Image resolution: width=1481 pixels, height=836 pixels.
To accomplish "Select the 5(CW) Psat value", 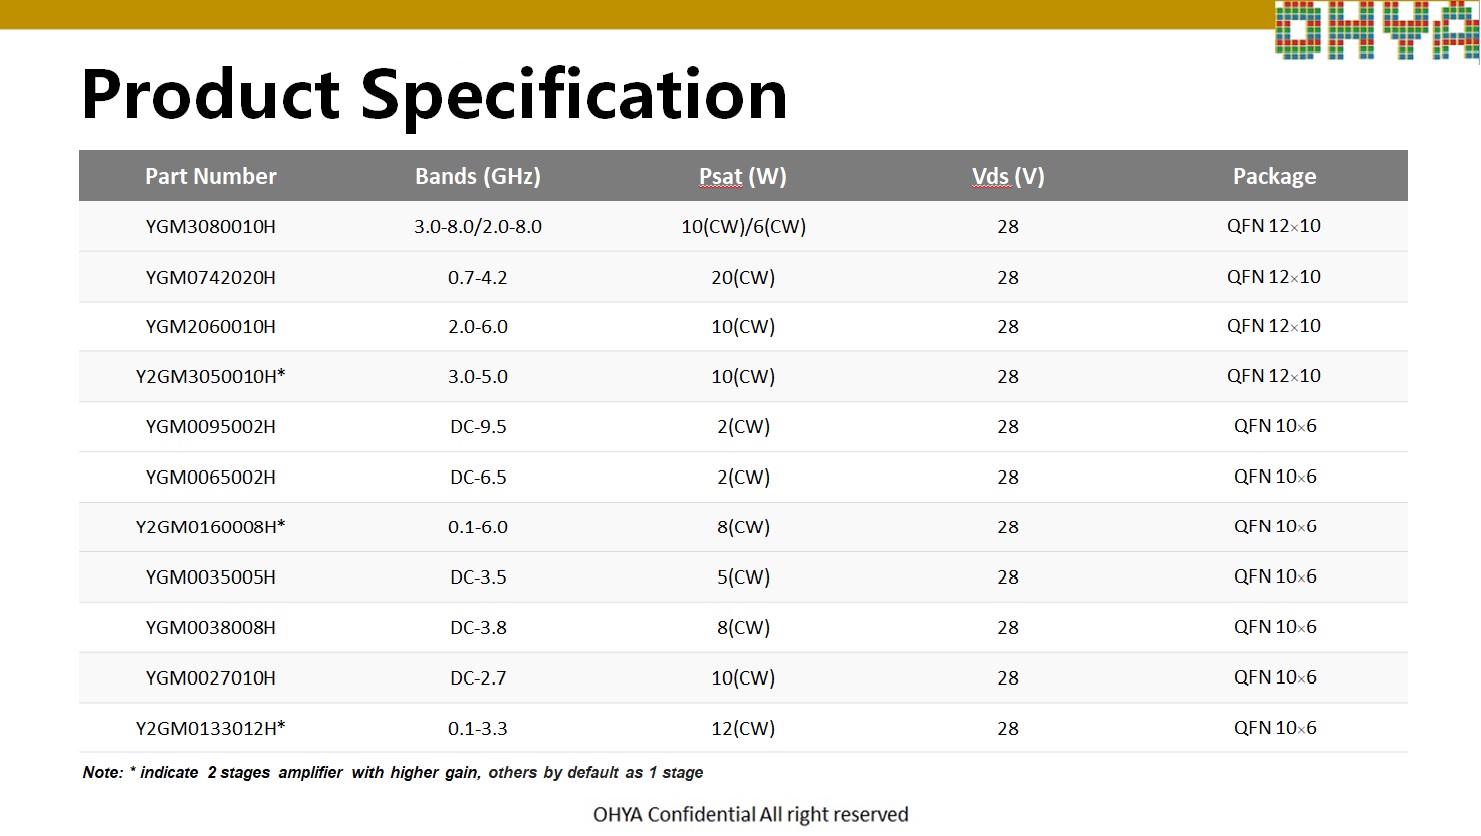I will (x=743, y=578).
